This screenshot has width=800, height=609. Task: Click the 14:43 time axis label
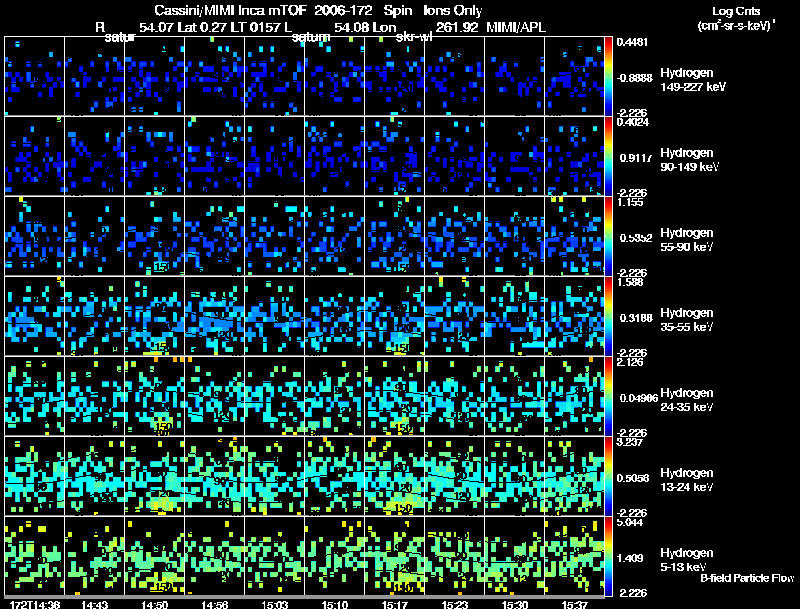95,604
